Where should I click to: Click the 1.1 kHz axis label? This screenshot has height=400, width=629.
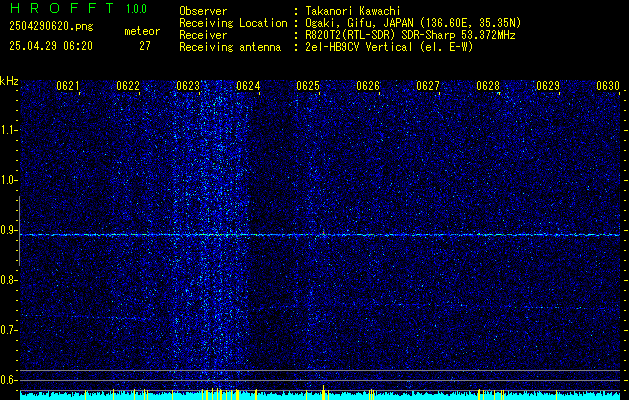pos(8,130)
